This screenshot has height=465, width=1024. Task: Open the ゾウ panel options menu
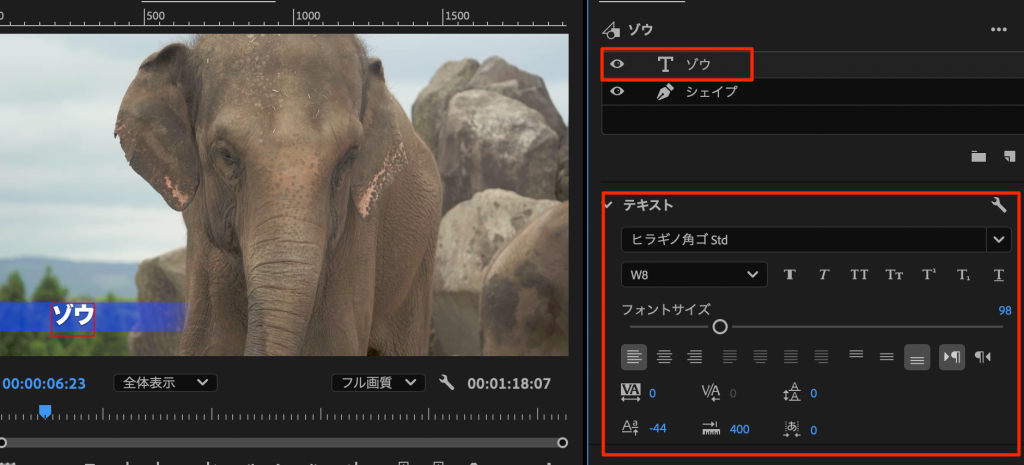(998, 30)
